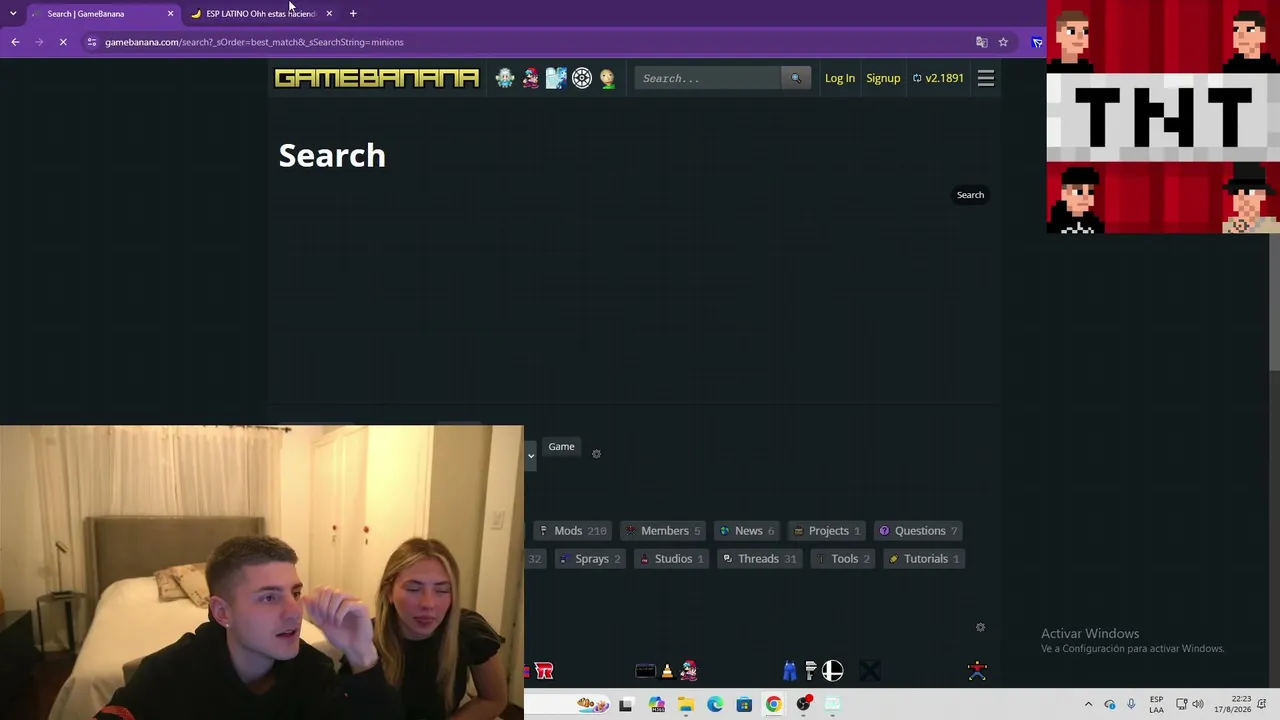Viewport: 1280px width, 720px height.
Task: Focus the header Search... input field
Action: 708,78
